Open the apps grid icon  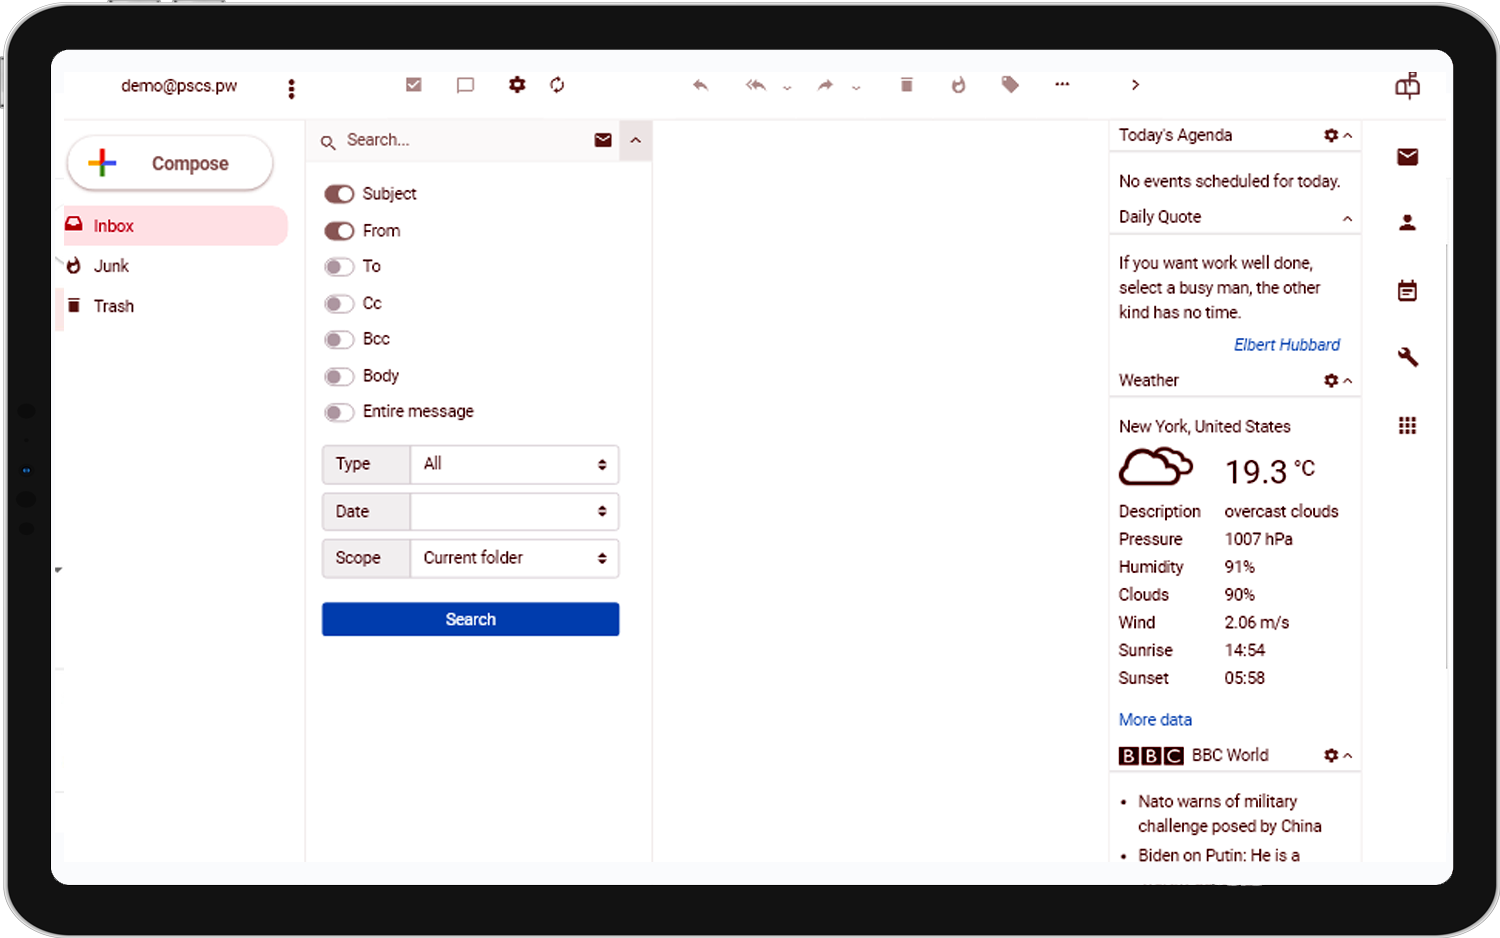click(x=1407, y=426)
